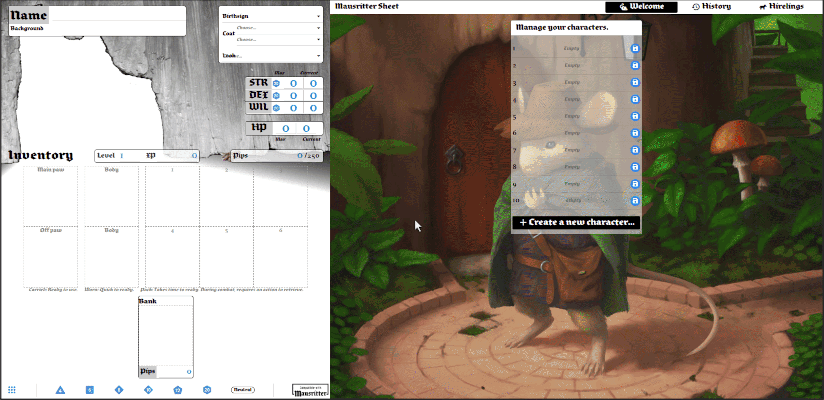Open the Birthsign dropdown

[271, 16]
